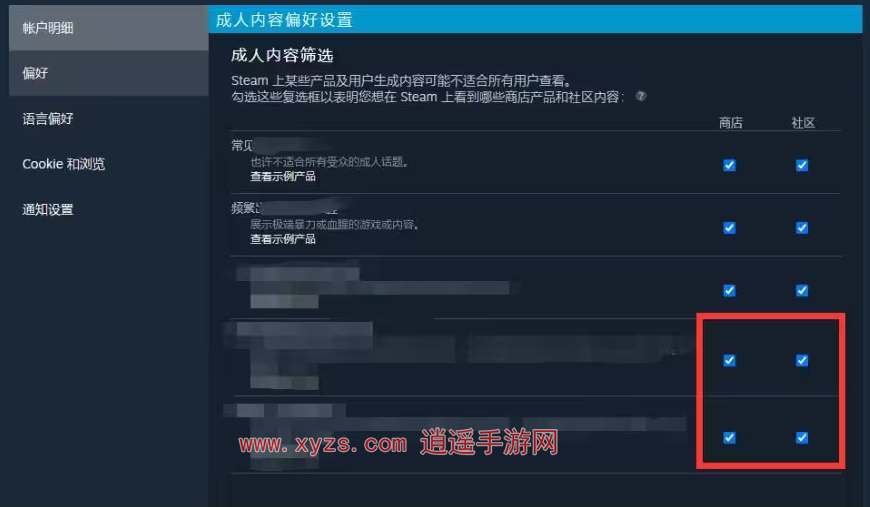Uncheck lower 社区 checkbox inside red box

802,438
